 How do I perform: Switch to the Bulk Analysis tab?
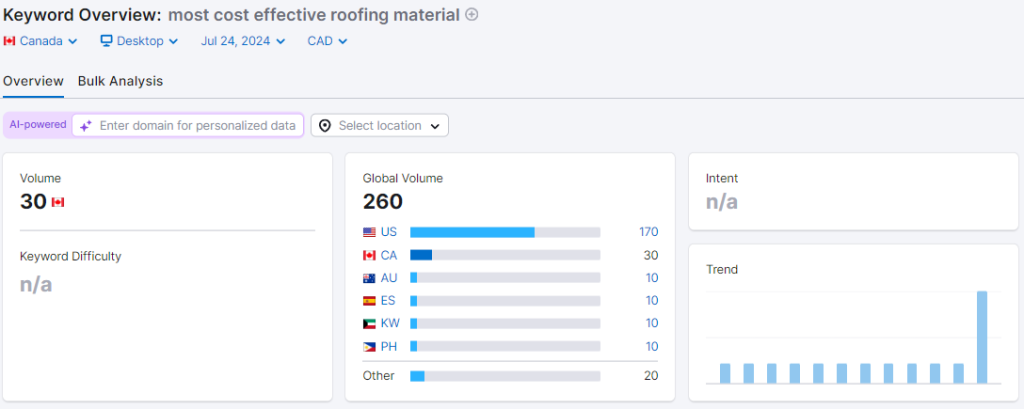coord(120,81)
